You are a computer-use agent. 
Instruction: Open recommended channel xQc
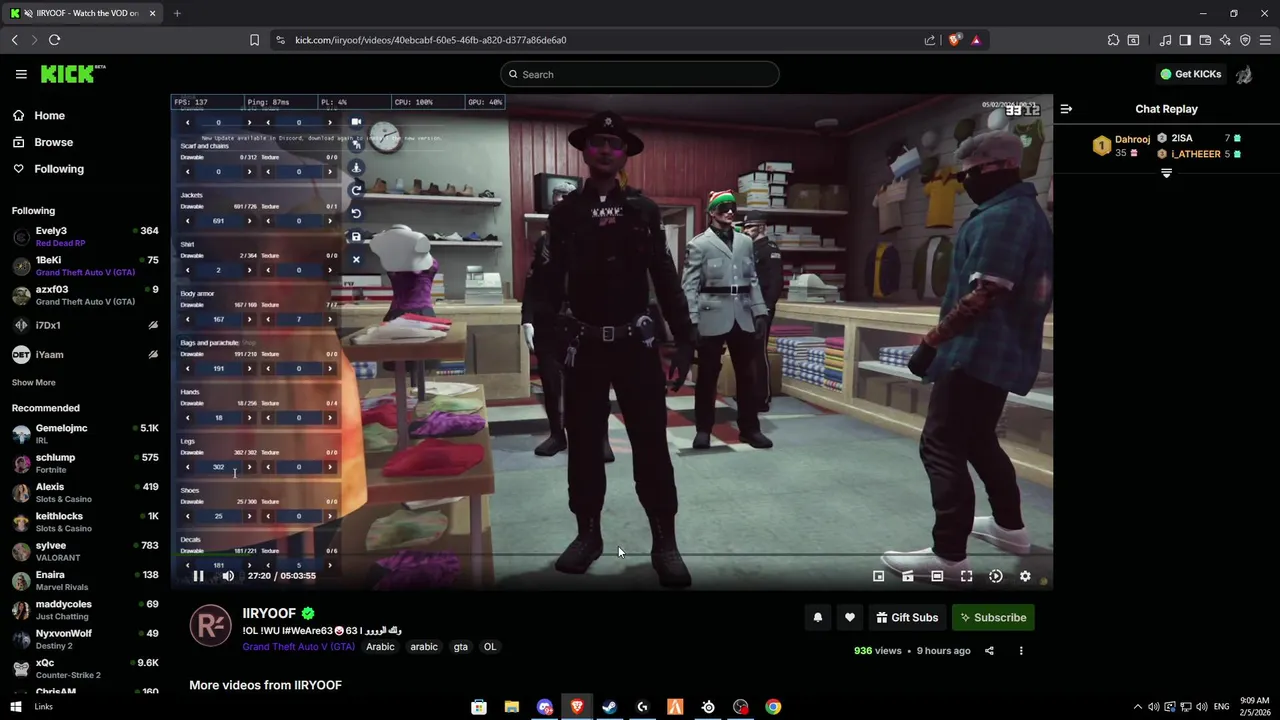(85, 668)
